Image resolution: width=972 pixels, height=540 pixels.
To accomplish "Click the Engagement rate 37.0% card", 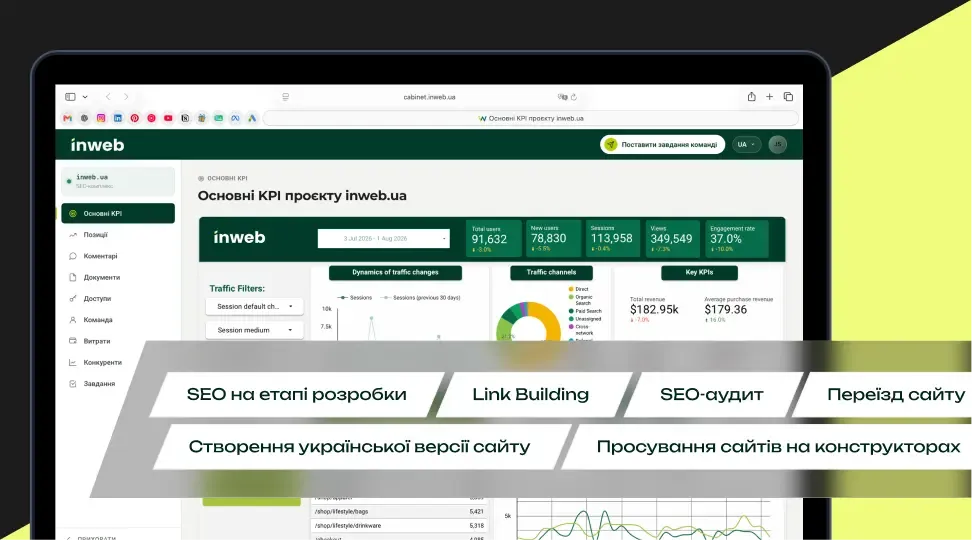I will [736, 239].
